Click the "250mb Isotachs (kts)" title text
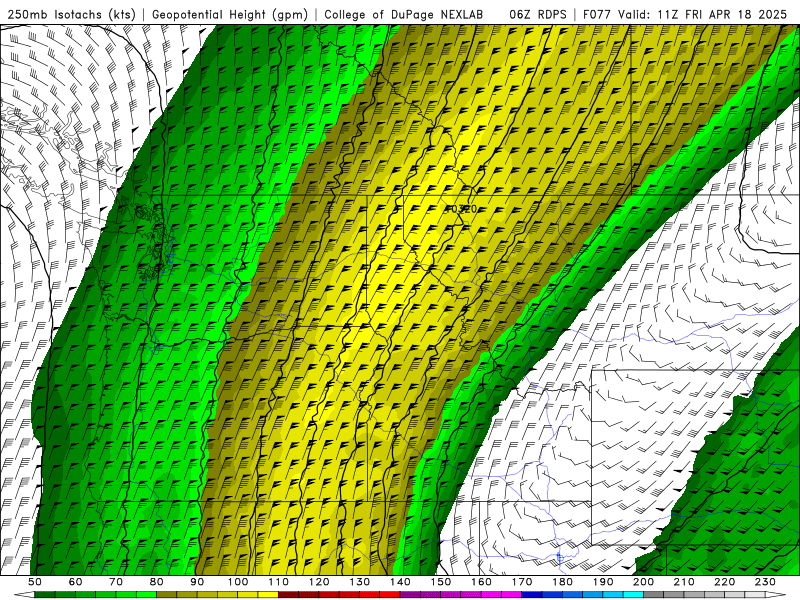The width and height of the screenshot is (800, 600). click(x=71, y=14)
